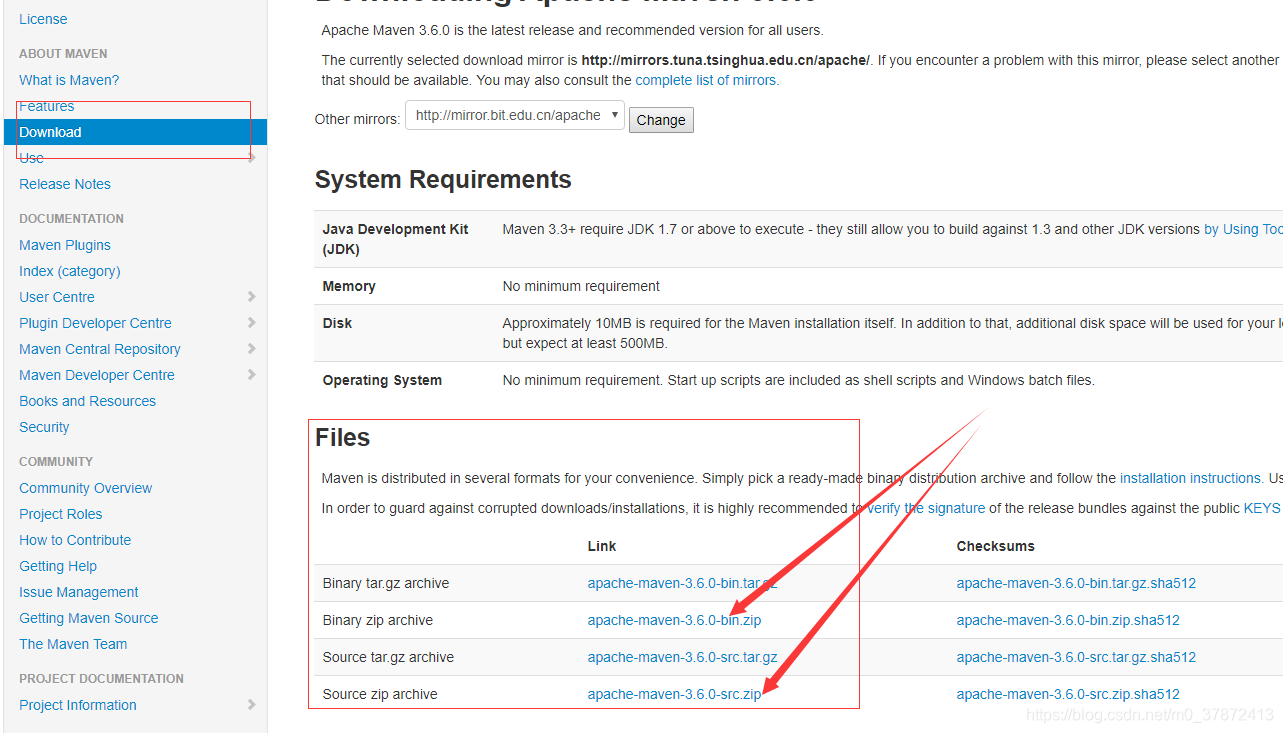Download apache-maven-3.6.0-src.zip
Screen dimensions: 1283x733
point(674,694)
